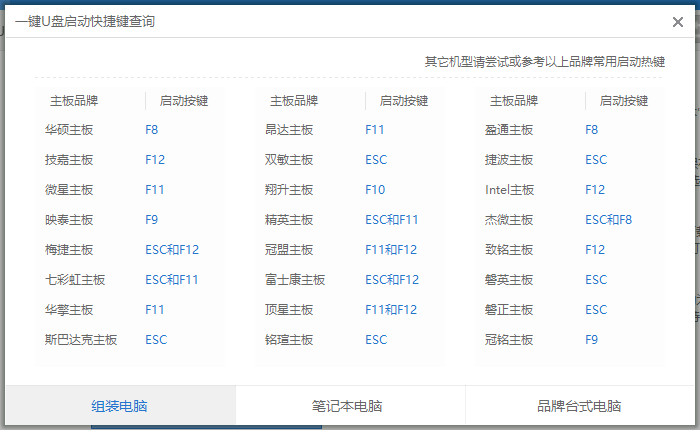Select the ESC和F12 hotkey for 梅捷主板
The width and height of the screenshot is (700, 430).
(x=172, y=250)
